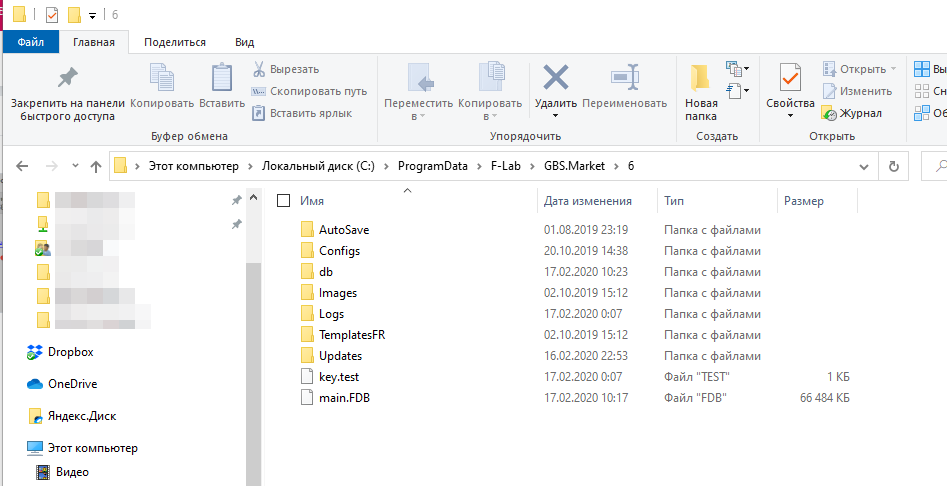Screen dimensions: 947x486
Task: Open the Файл menu
Action: 31,42
